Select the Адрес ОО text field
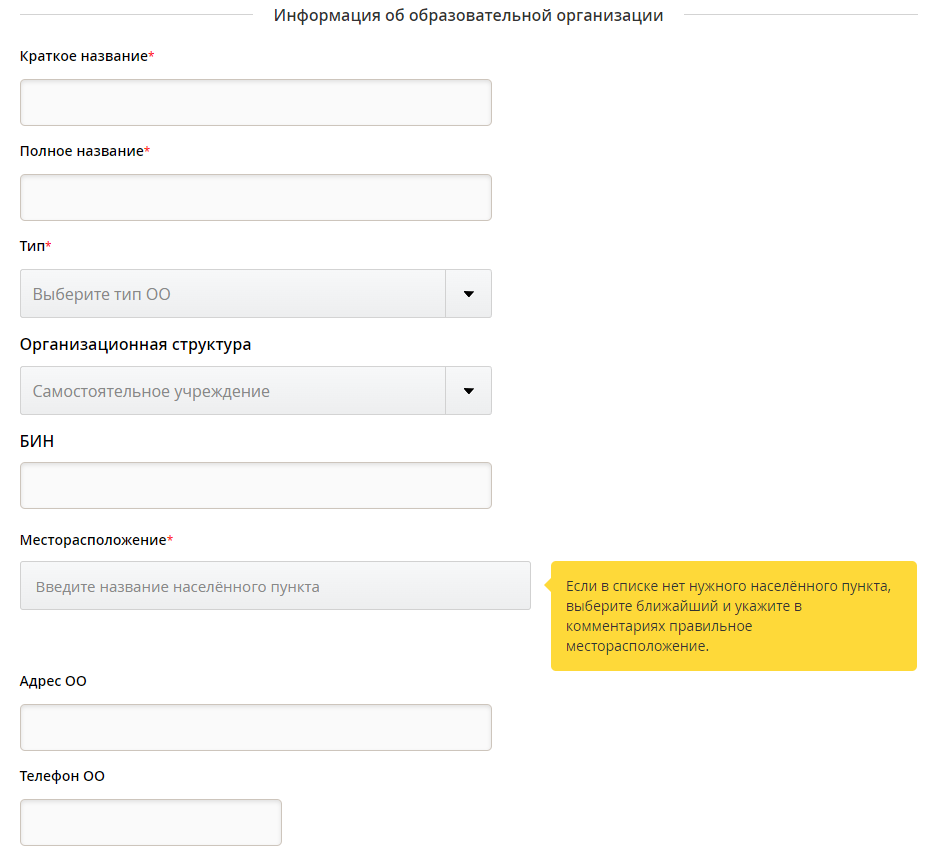Screen dimensions: 936x857 pos(255,727)
